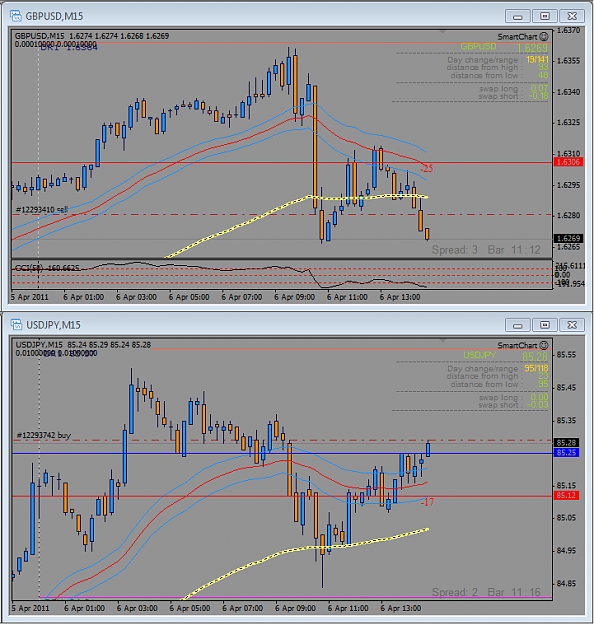This screenshot has width=594, height=625.
Task: Minimize the GBPUSD,M15 chart window
Action: pos(517,16)
